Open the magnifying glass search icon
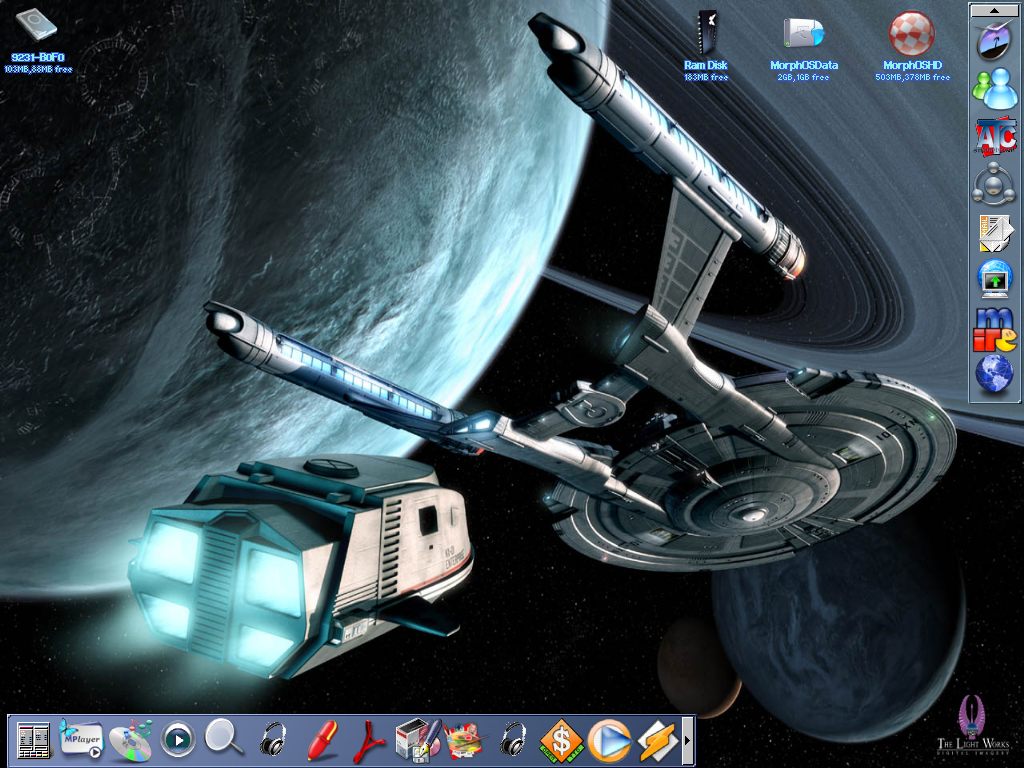The height and width of the screenshot is (768, 1024). point(224,738)
